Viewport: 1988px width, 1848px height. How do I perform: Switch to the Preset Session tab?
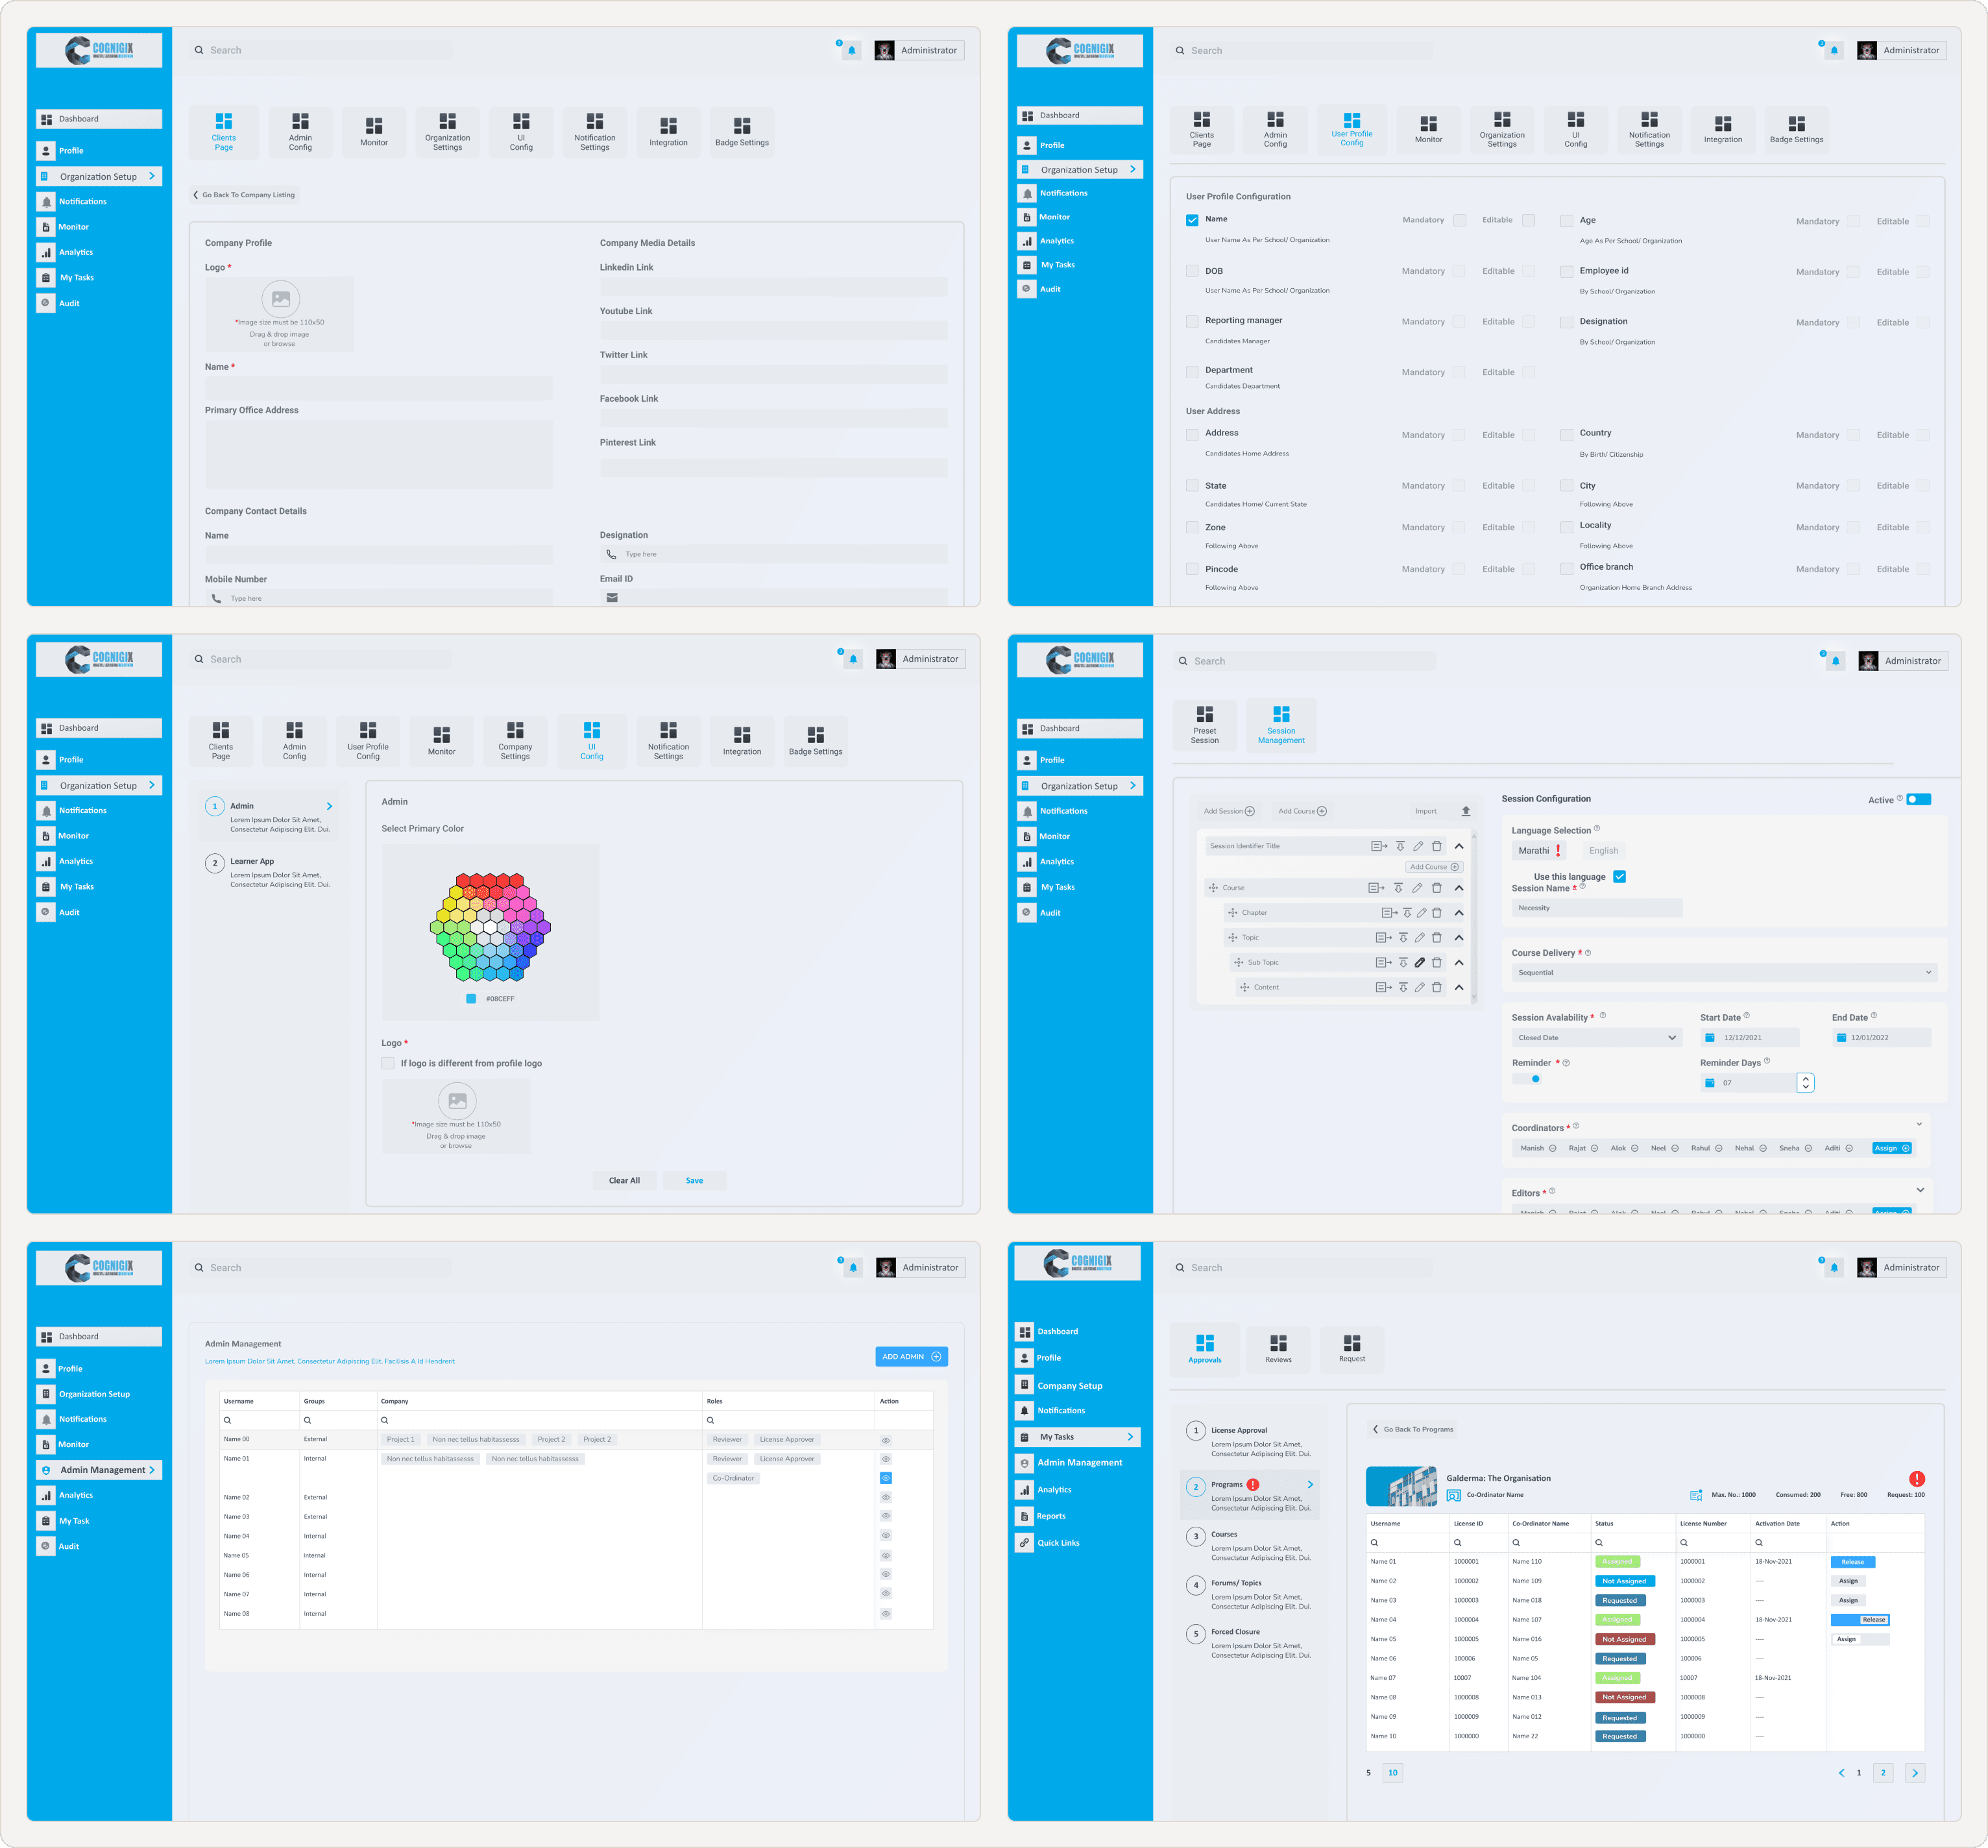pos(1204,724)
